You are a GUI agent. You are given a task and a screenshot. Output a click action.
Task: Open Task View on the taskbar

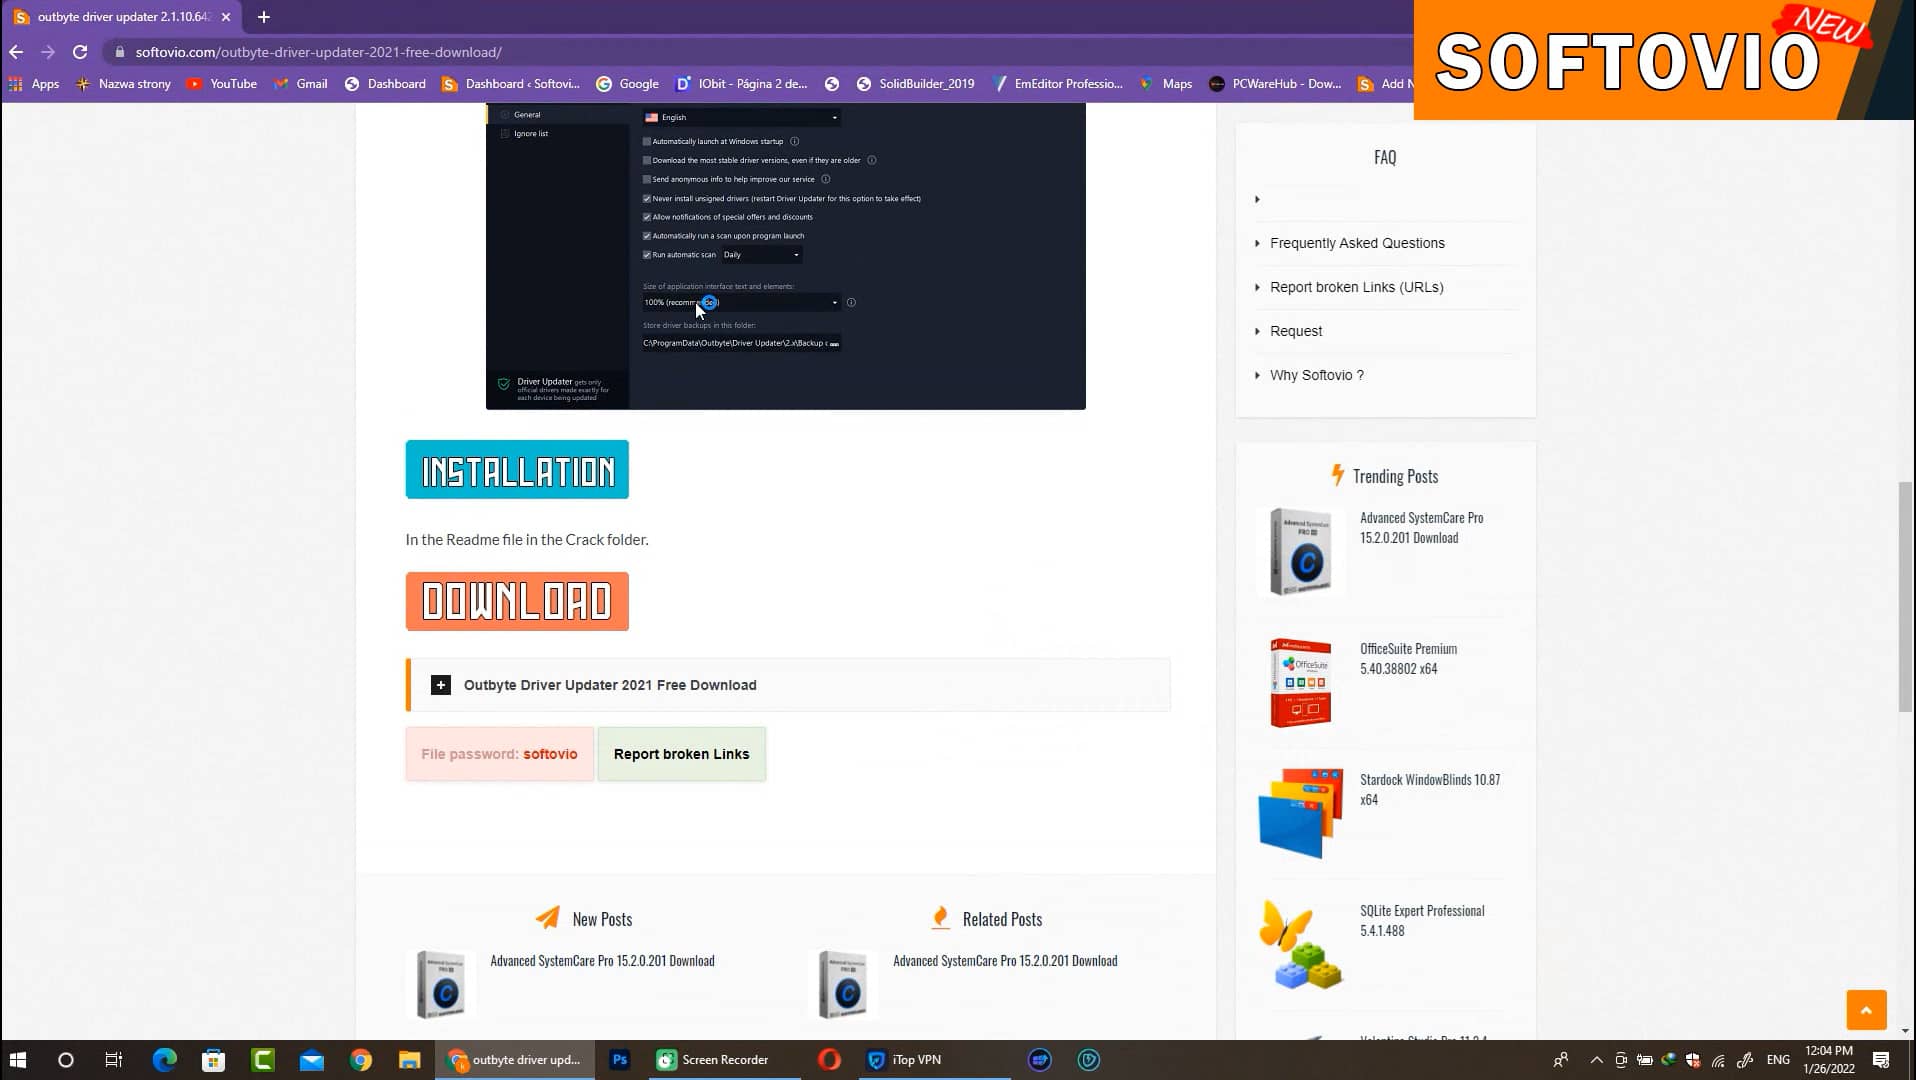pyautogui.click(x=114, y=1060)
